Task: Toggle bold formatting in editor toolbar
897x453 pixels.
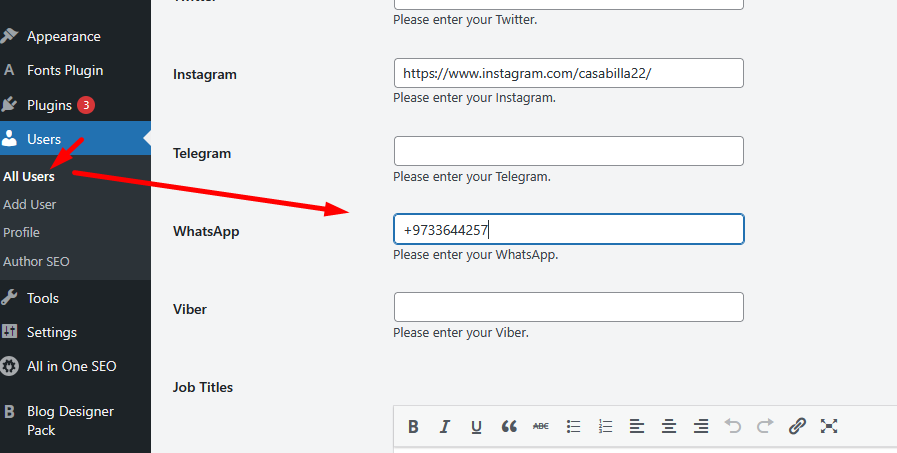Action: [413, 426]
